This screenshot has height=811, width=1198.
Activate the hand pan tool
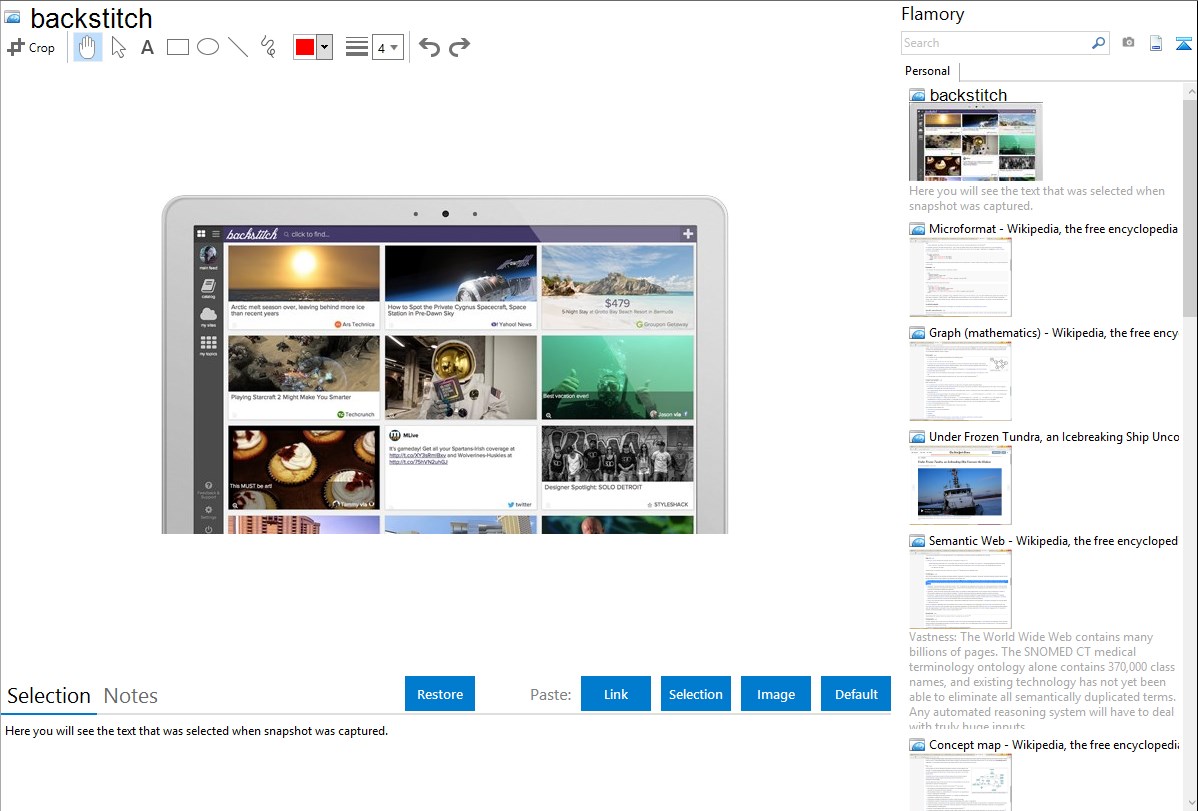88,47
